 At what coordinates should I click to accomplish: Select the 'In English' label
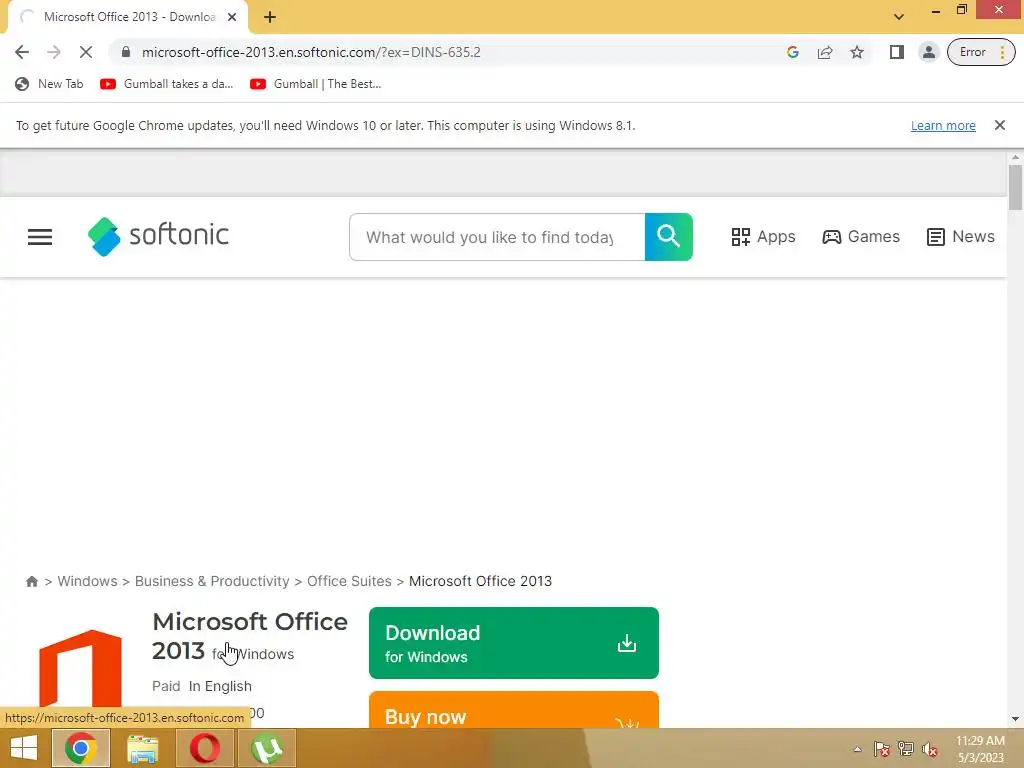(220, 686)
